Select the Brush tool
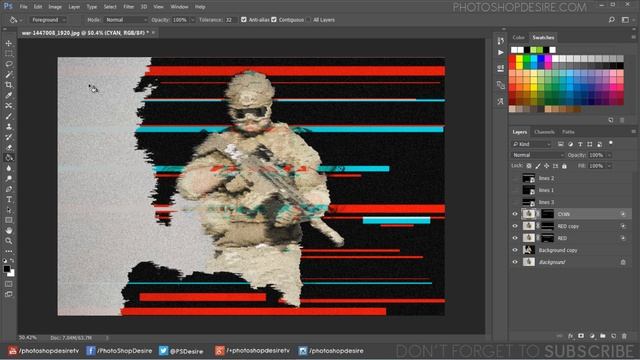Image resolution: width=640 pixels, height=360 pixels. [9, 116]
